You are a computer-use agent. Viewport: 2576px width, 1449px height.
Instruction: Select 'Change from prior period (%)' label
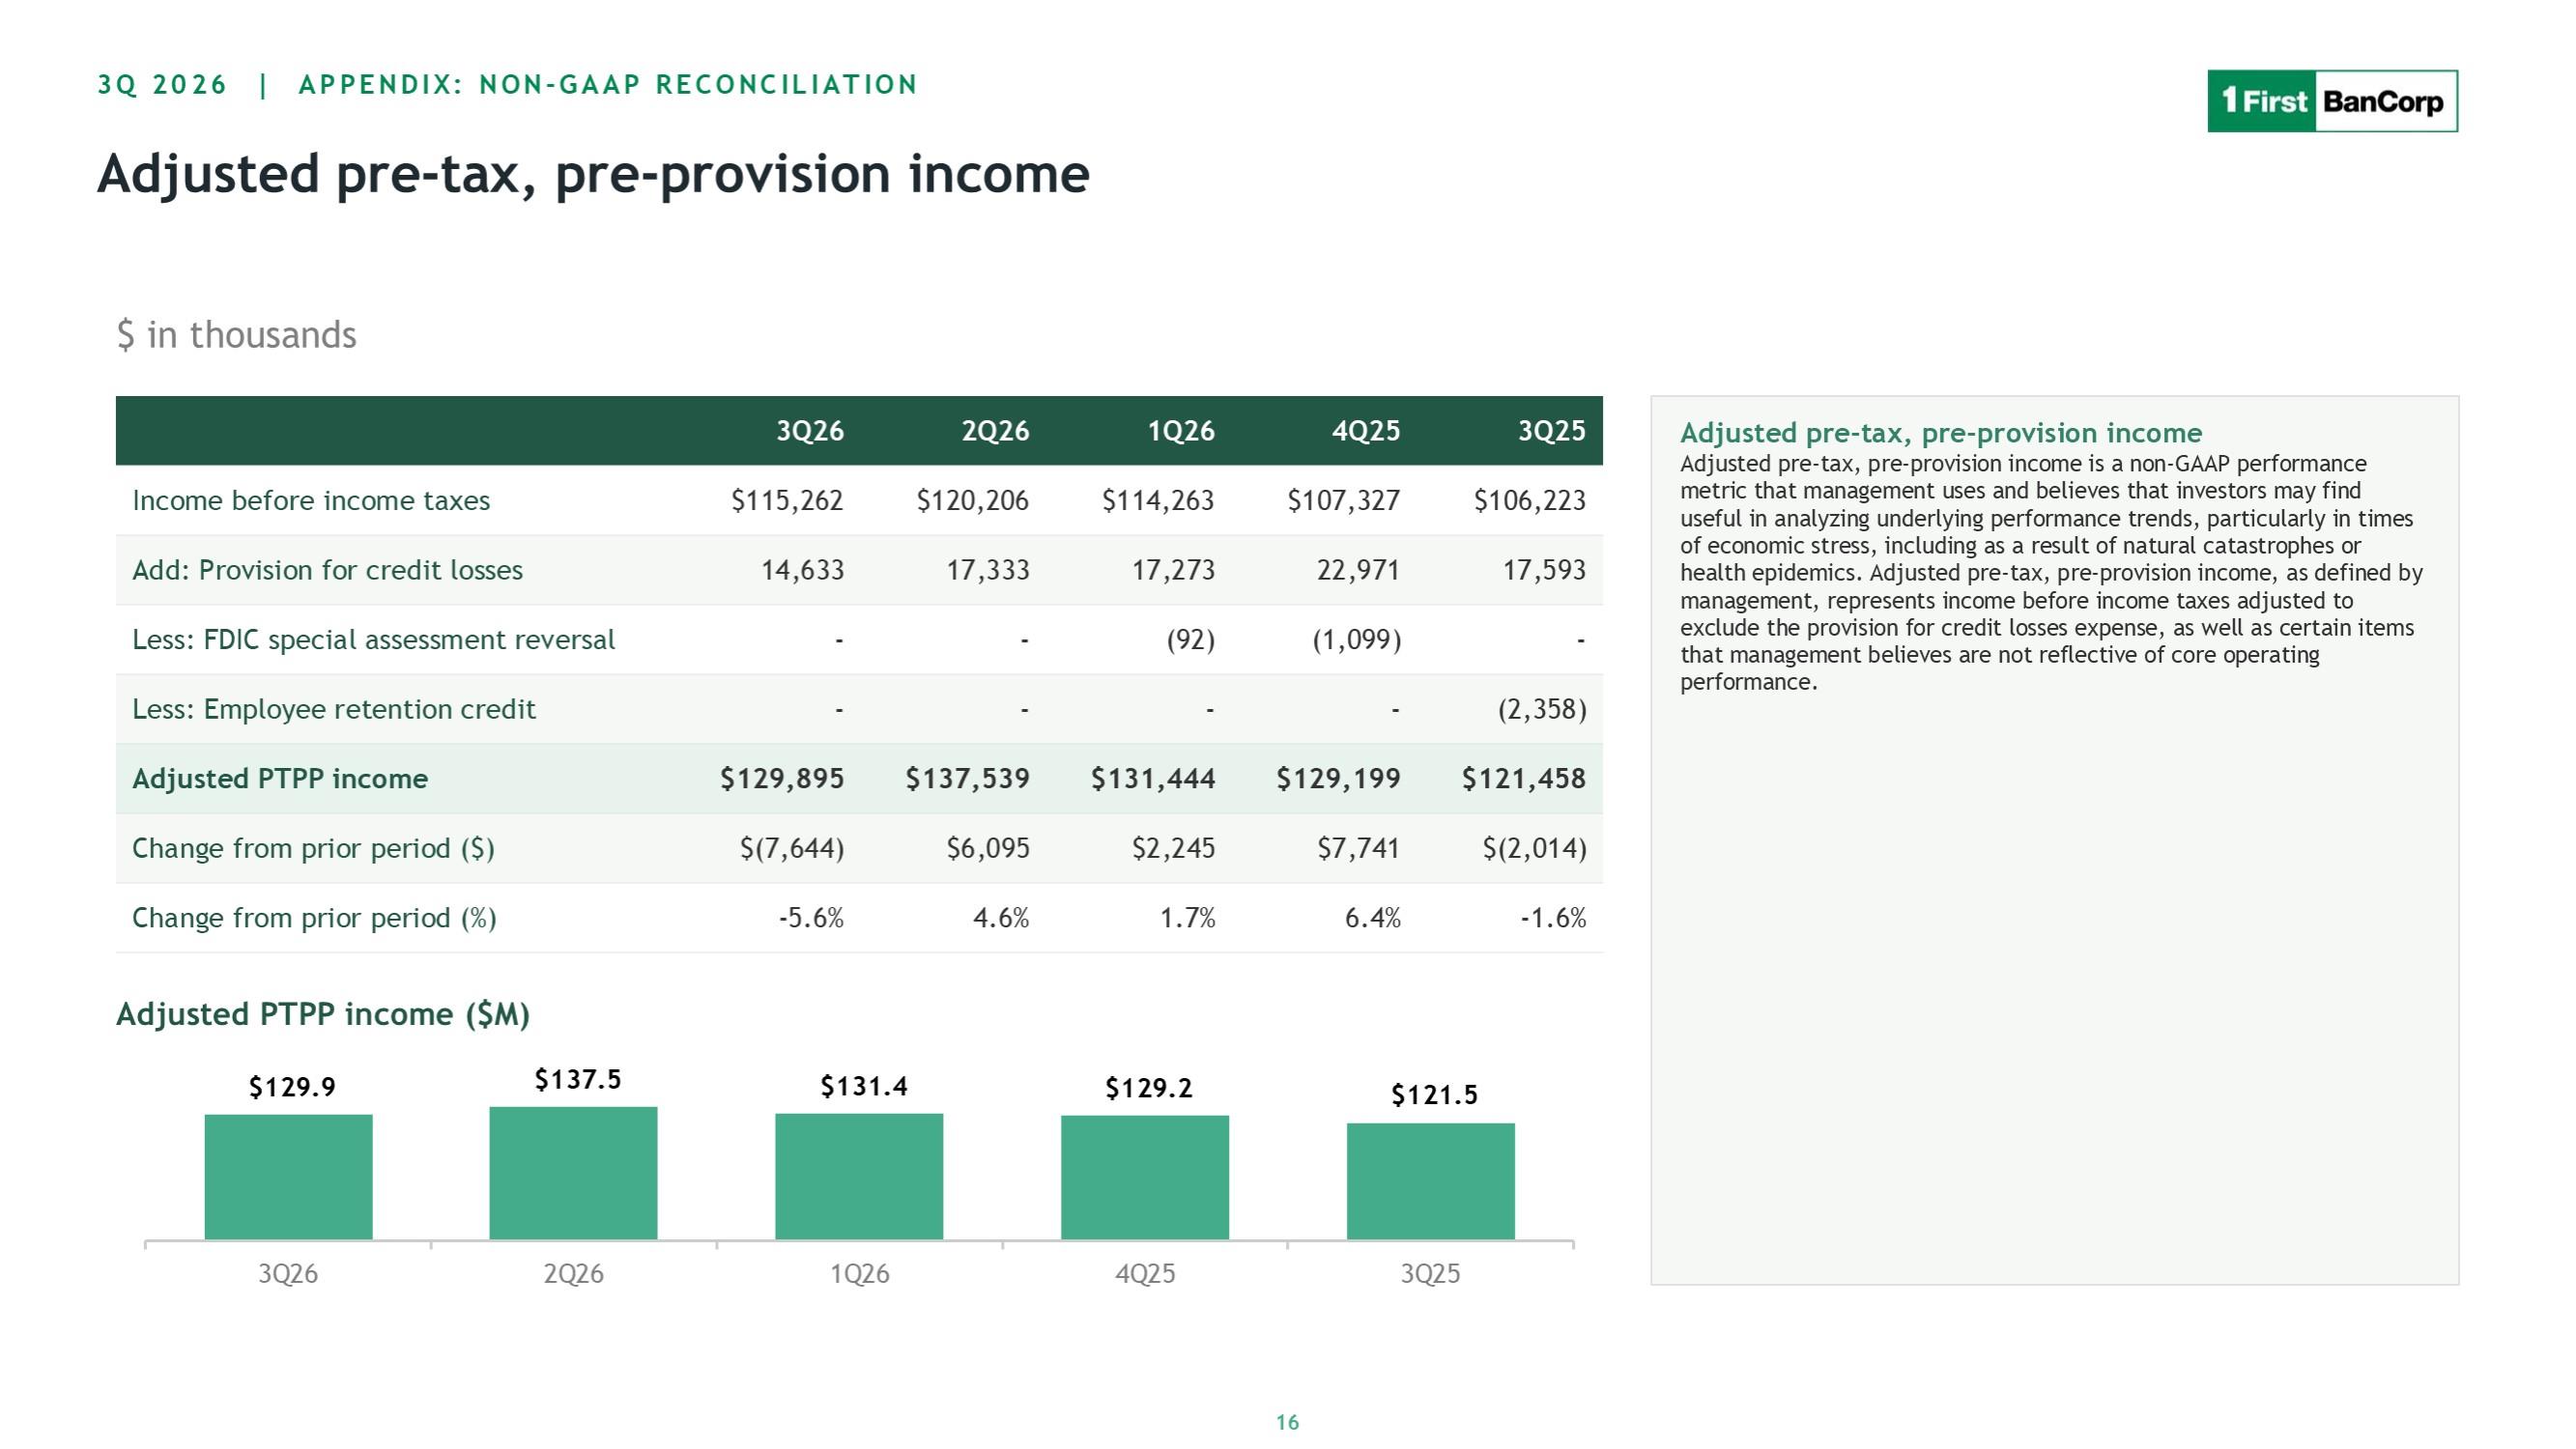tap(314, 918)
